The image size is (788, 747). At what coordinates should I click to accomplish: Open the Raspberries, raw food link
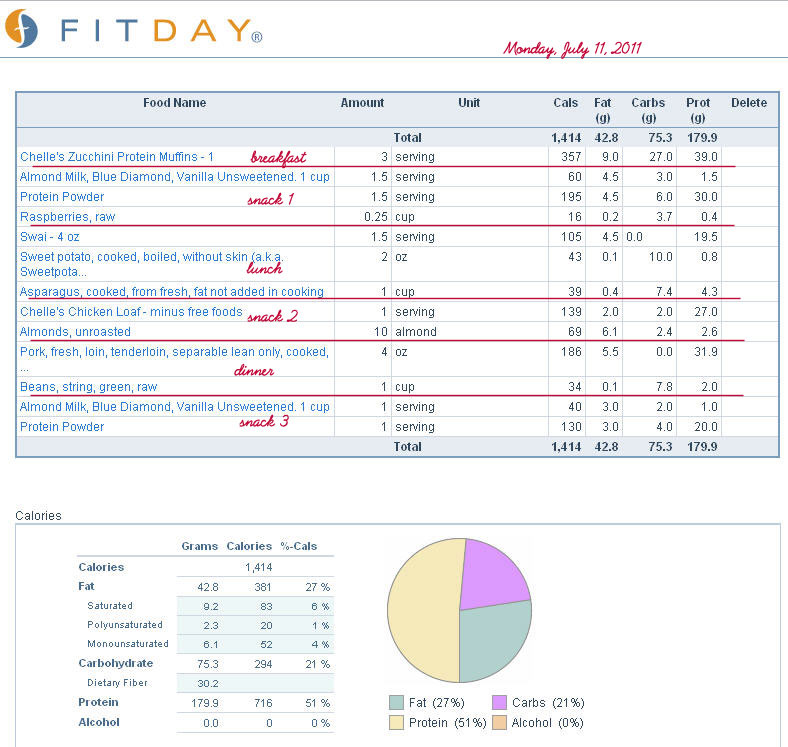(x=67, y=217)
